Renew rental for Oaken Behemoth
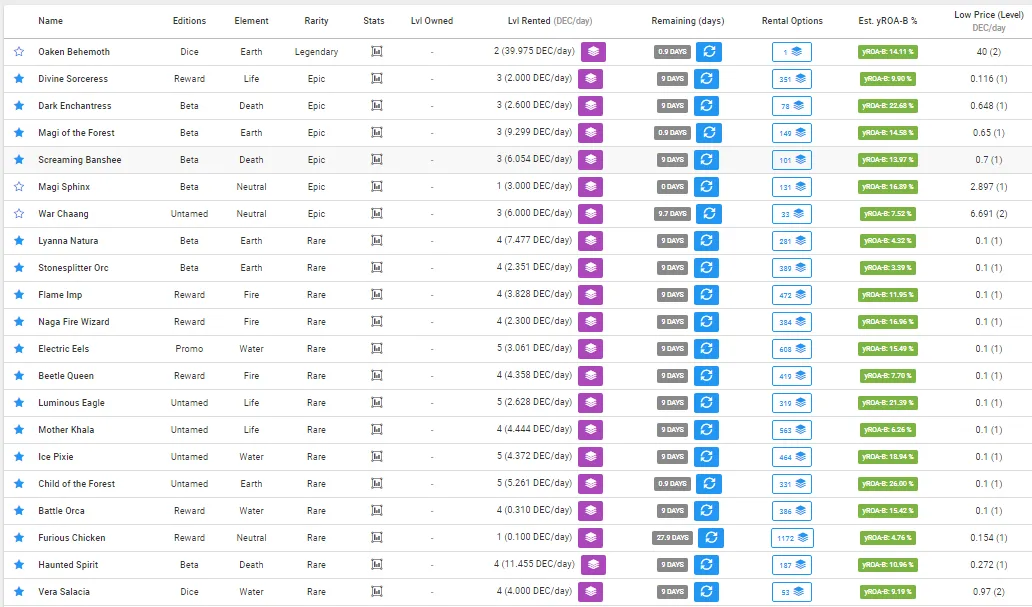 [709, 51]
